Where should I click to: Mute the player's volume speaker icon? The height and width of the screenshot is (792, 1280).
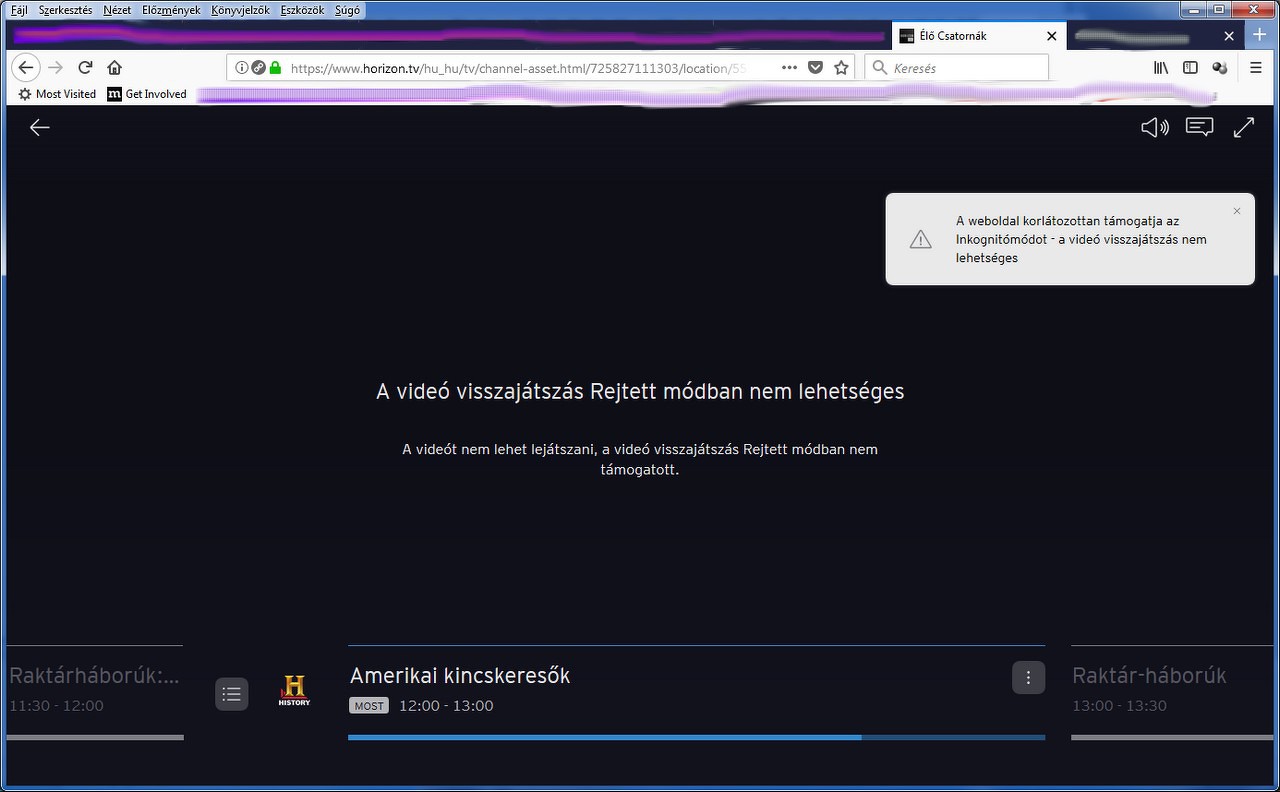tap(1155, 127)
